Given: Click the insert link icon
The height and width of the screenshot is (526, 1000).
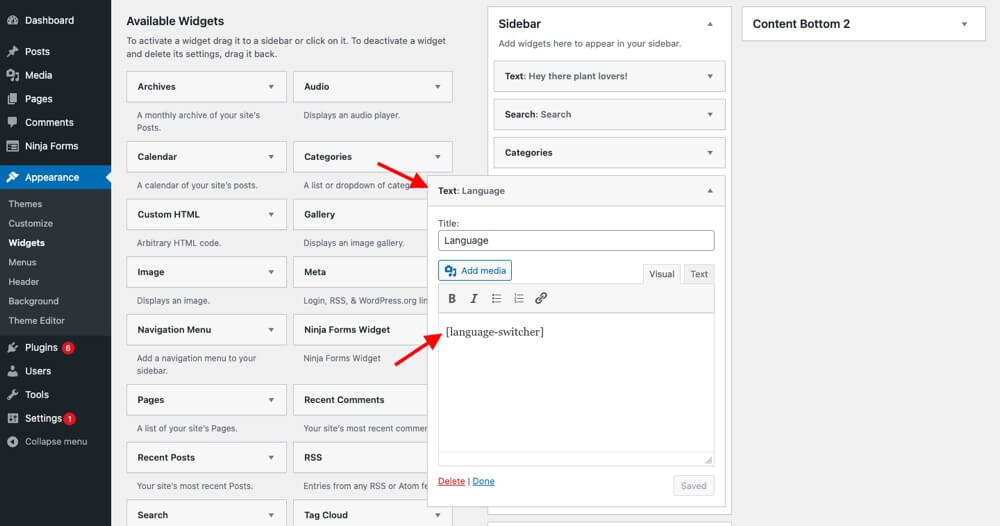Looking at the screenshot, I should pos(541,298).
